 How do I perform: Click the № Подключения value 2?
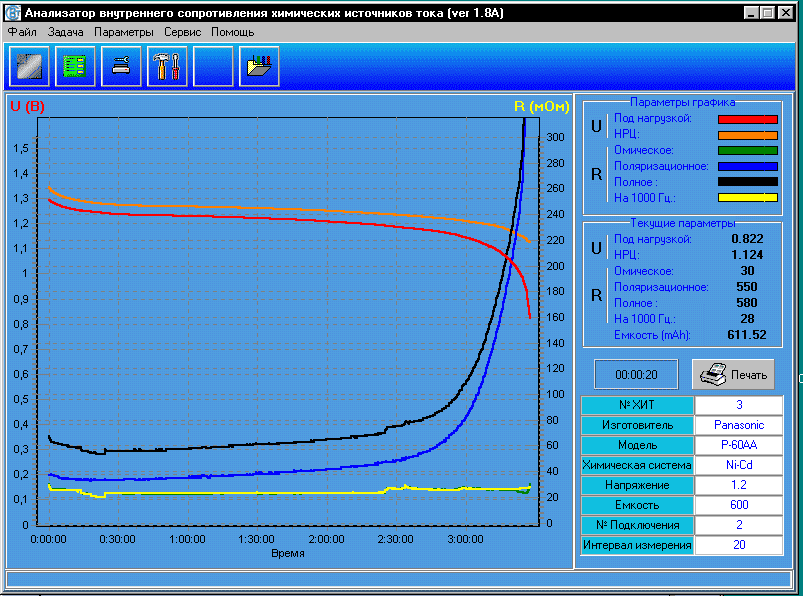click(738, 525)
